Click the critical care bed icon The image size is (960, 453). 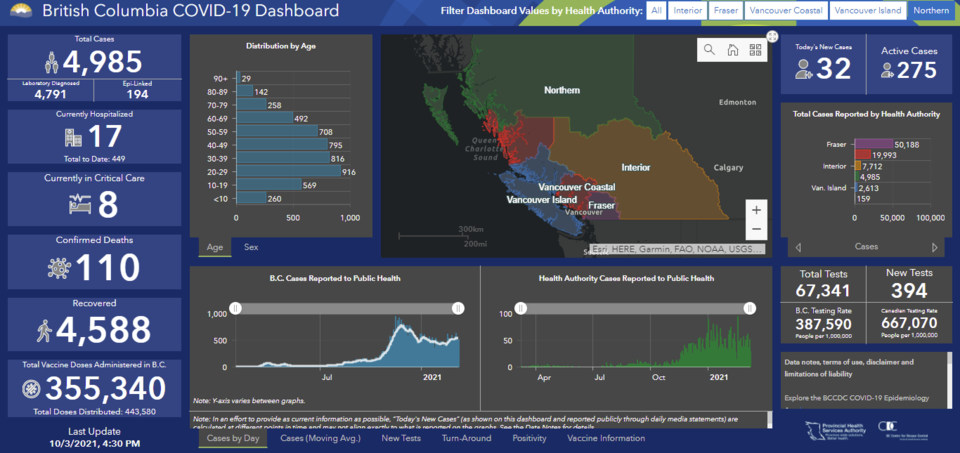pyautogui.click(x=79, y=204)
